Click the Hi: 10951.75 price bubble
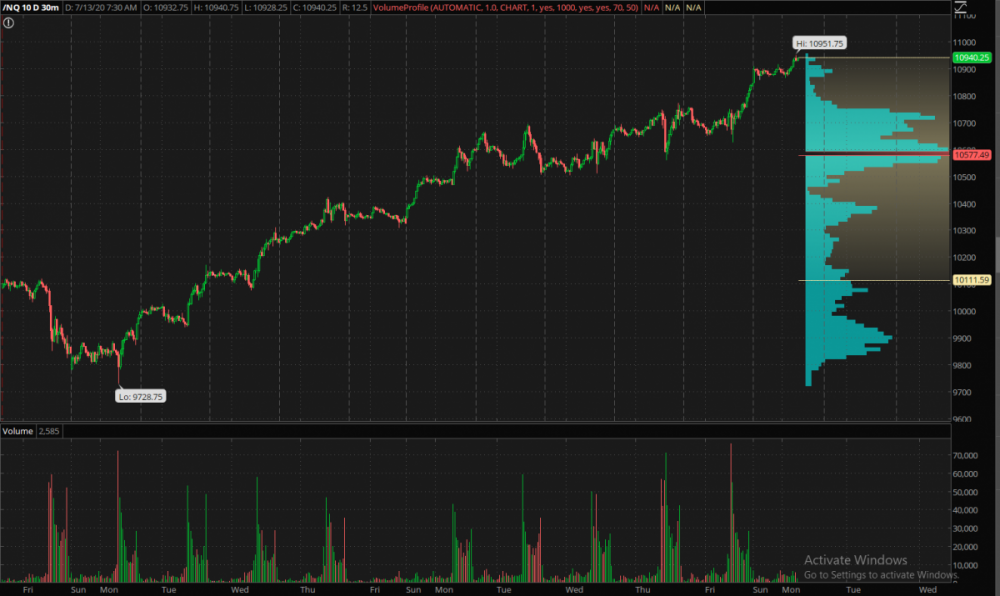1000x596 pixels. point(819,43)
